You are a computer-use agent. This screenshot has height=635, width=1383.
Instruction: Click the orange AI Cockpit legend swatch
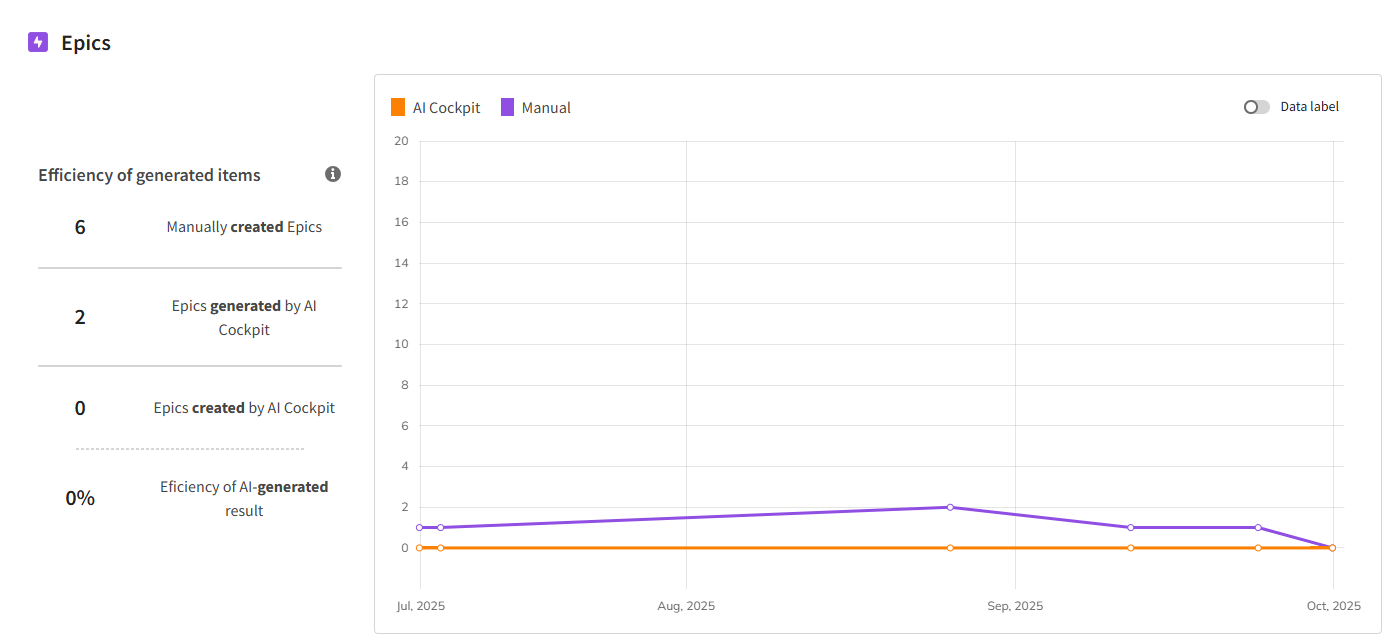pyautogui.click(x=398, y=107)
